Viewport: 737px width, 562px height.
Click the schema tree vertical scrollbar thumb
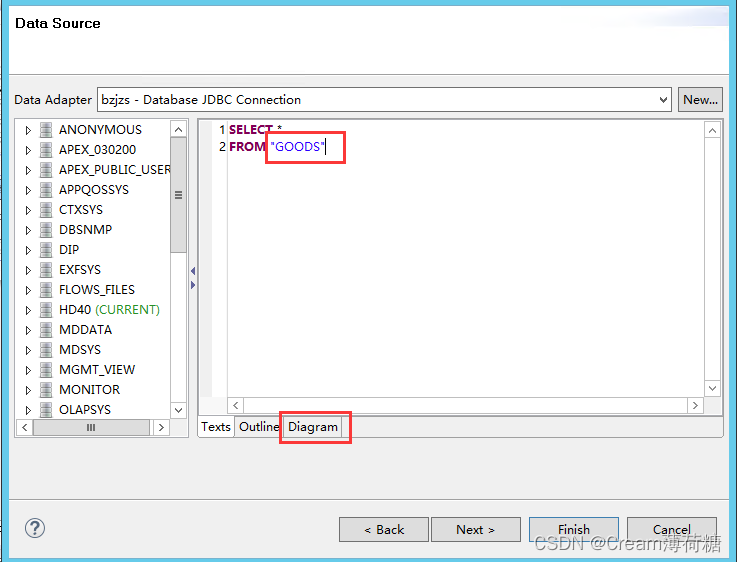pyautogui.click(x=179, y=195)
